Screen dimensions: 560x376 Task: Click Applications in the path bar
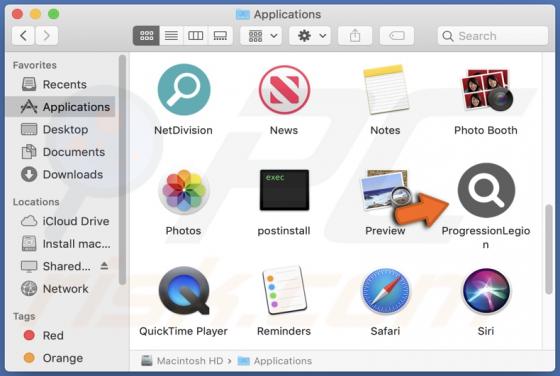click(275, 361)
